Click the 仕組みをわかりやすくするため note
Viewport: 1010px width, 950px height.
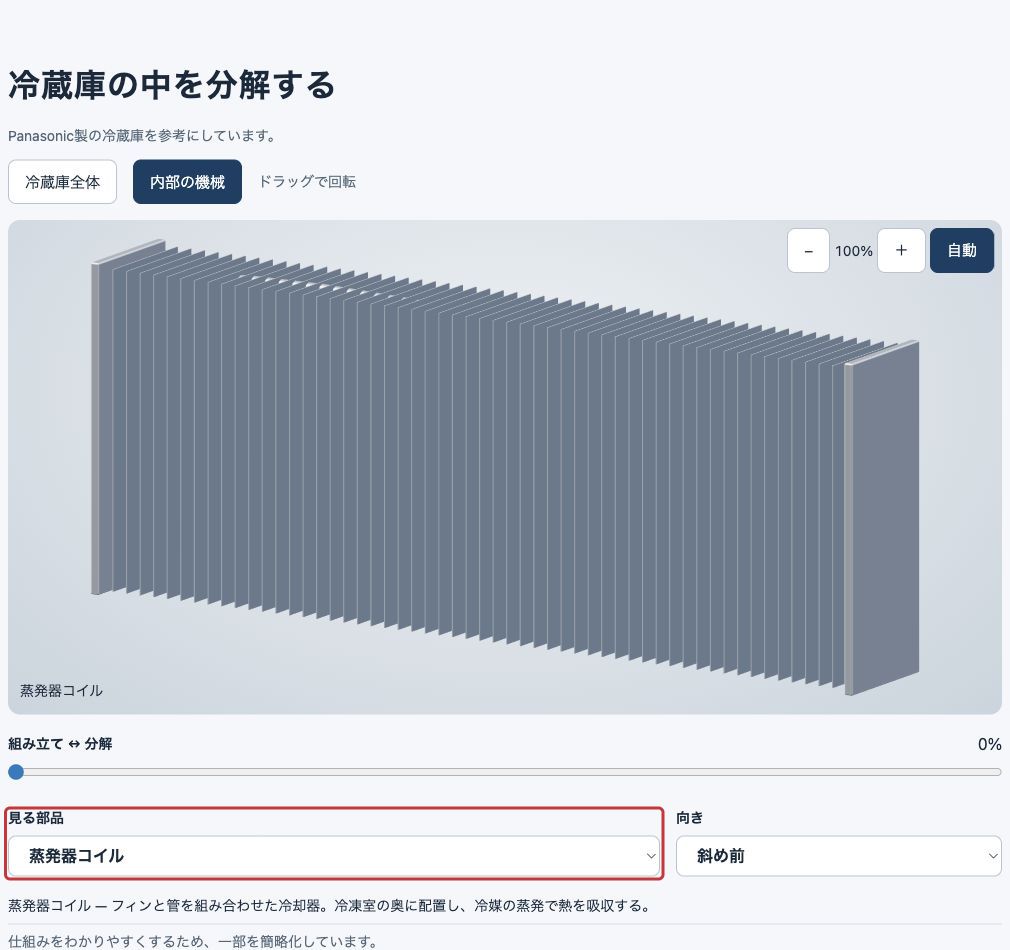[193, 942]
